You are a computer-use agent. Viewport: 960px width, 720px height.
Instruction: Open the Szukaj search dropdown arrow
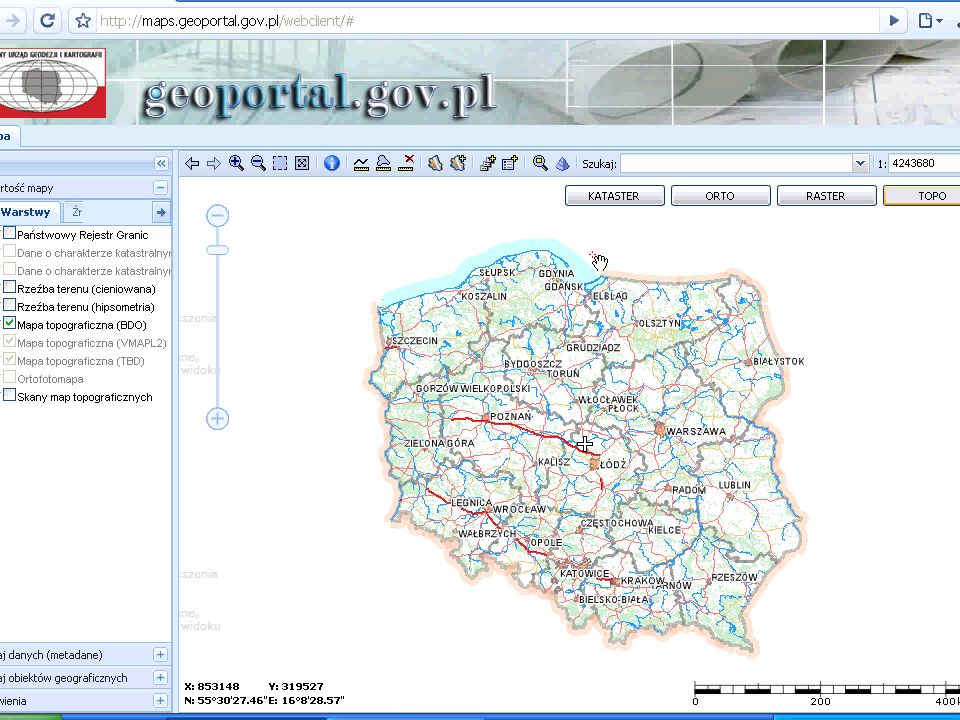click(x=860, y=163)
